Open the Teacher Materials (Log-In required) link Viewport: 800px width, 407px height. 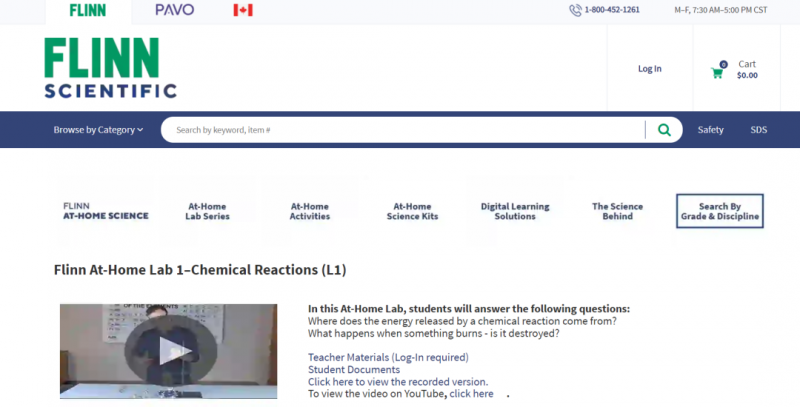coord(388,357)
